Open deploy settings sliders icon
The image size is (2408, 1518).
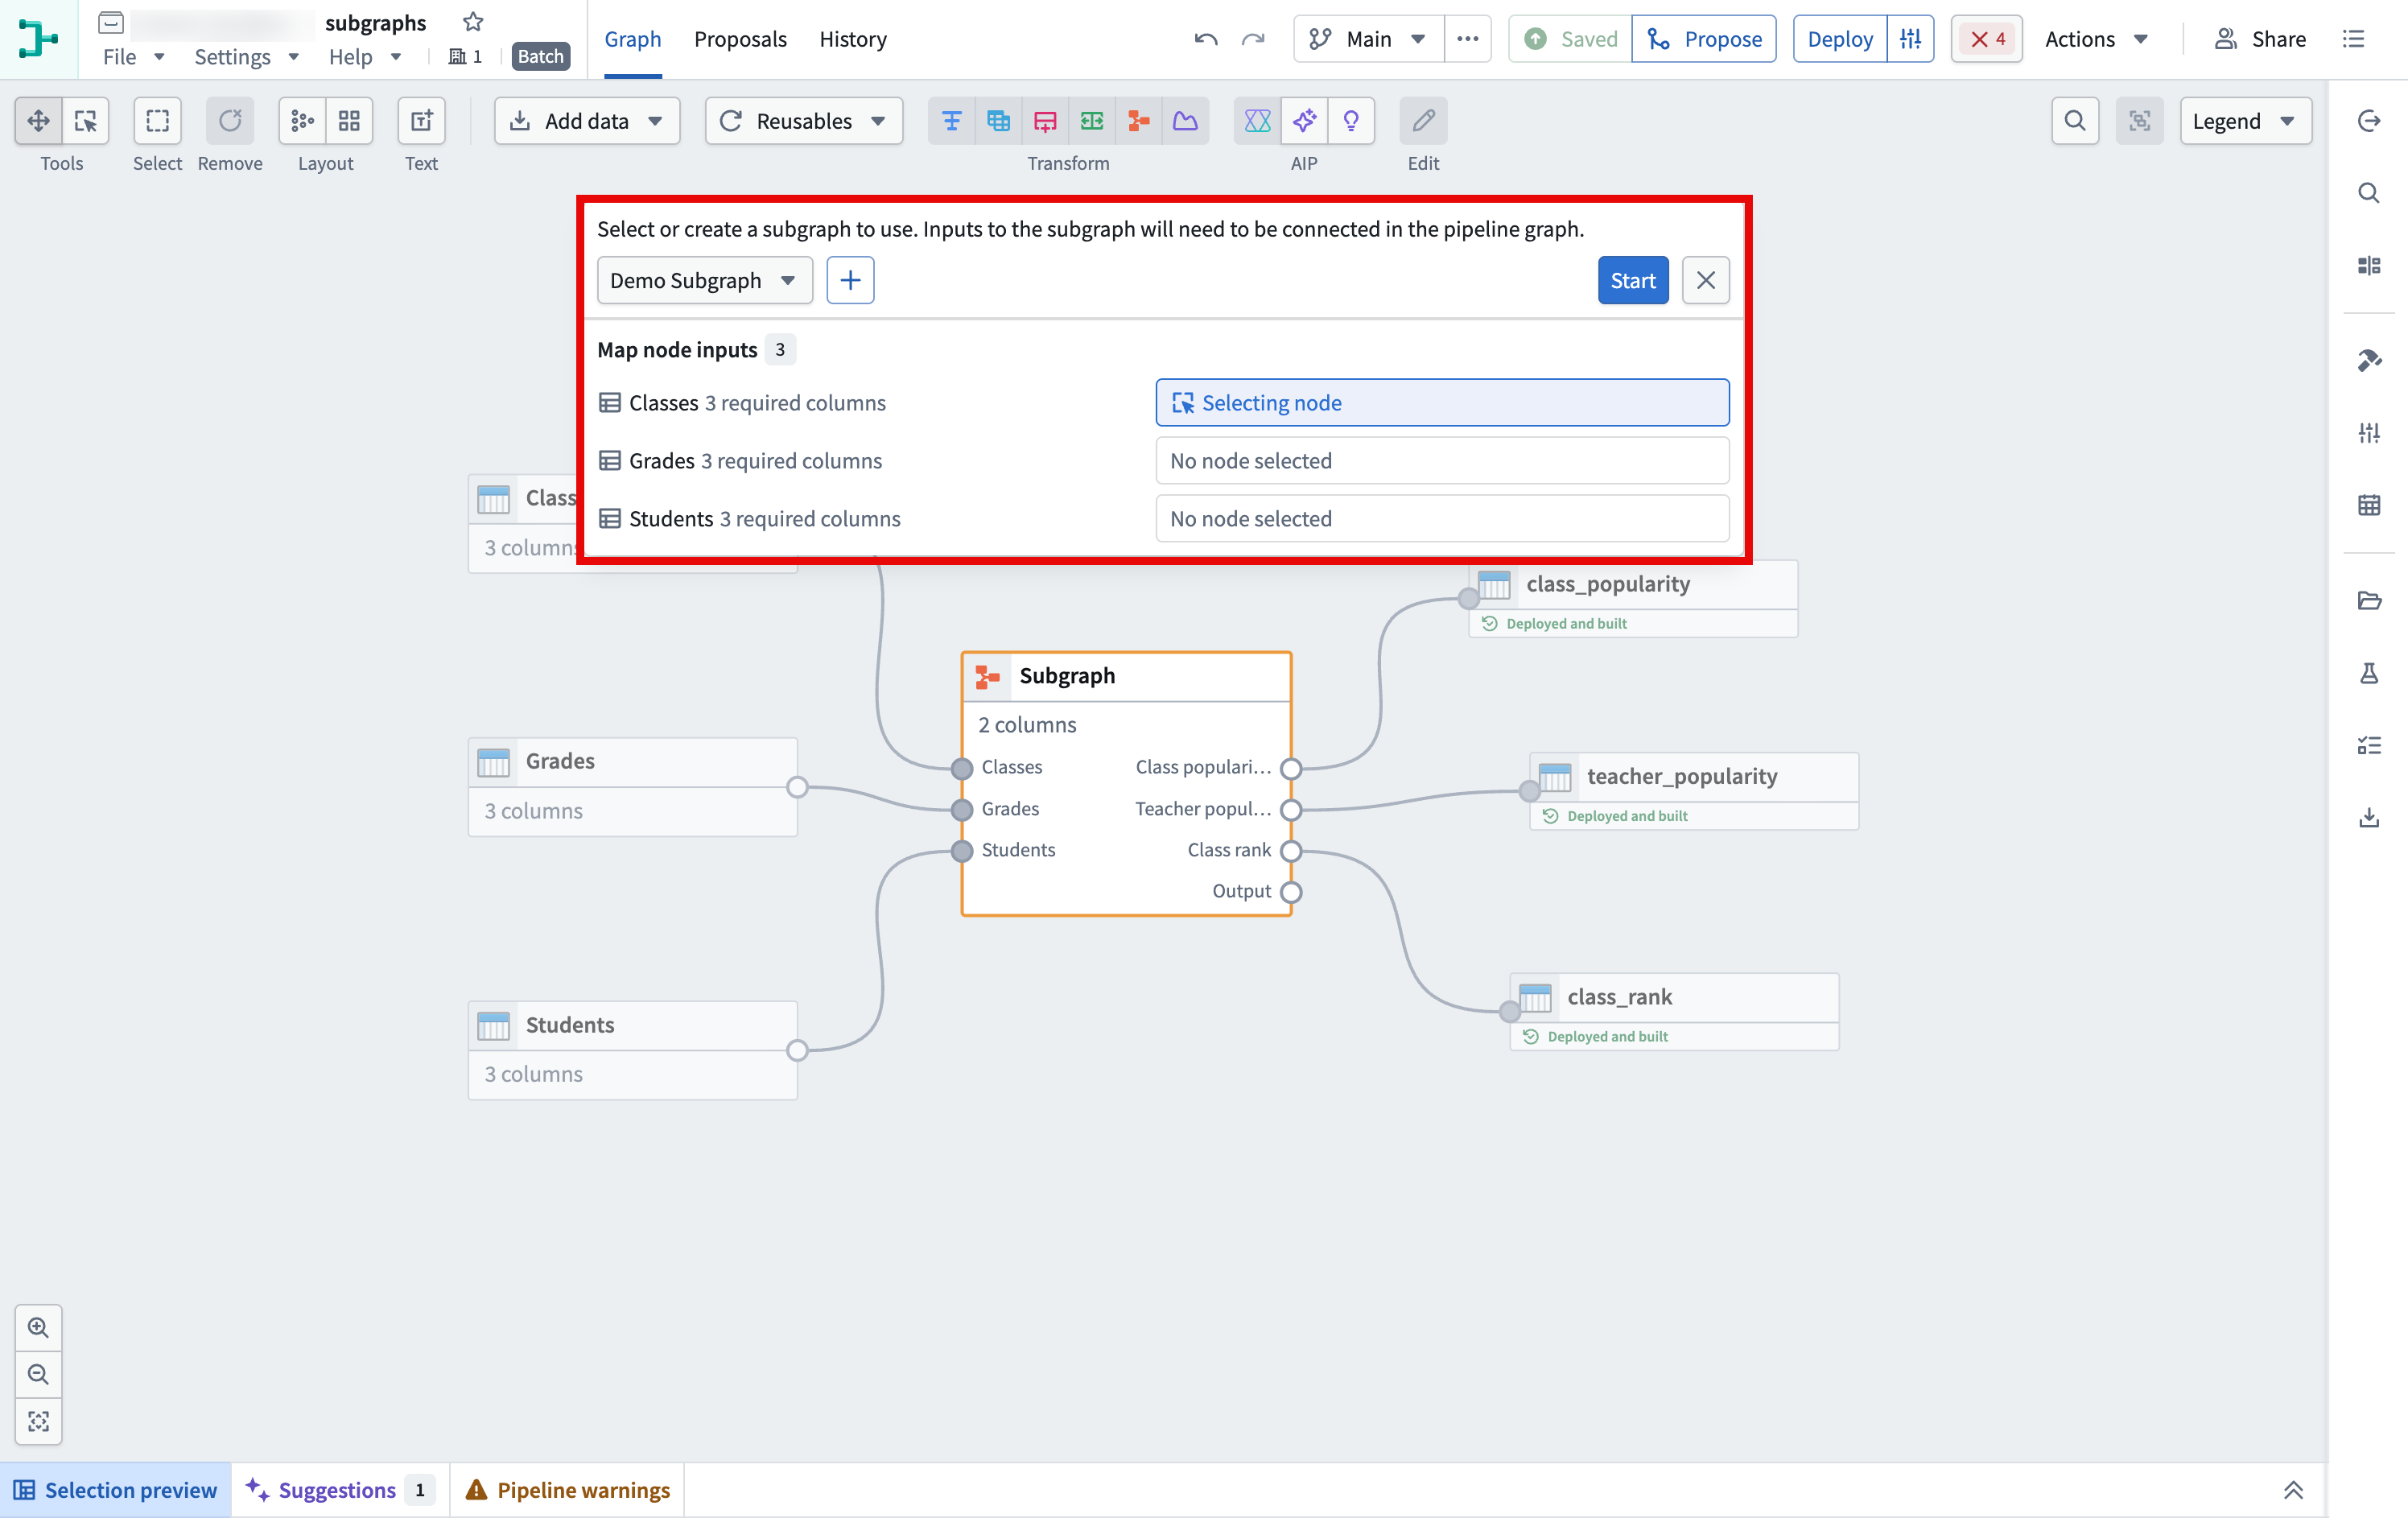point(1910,39)
